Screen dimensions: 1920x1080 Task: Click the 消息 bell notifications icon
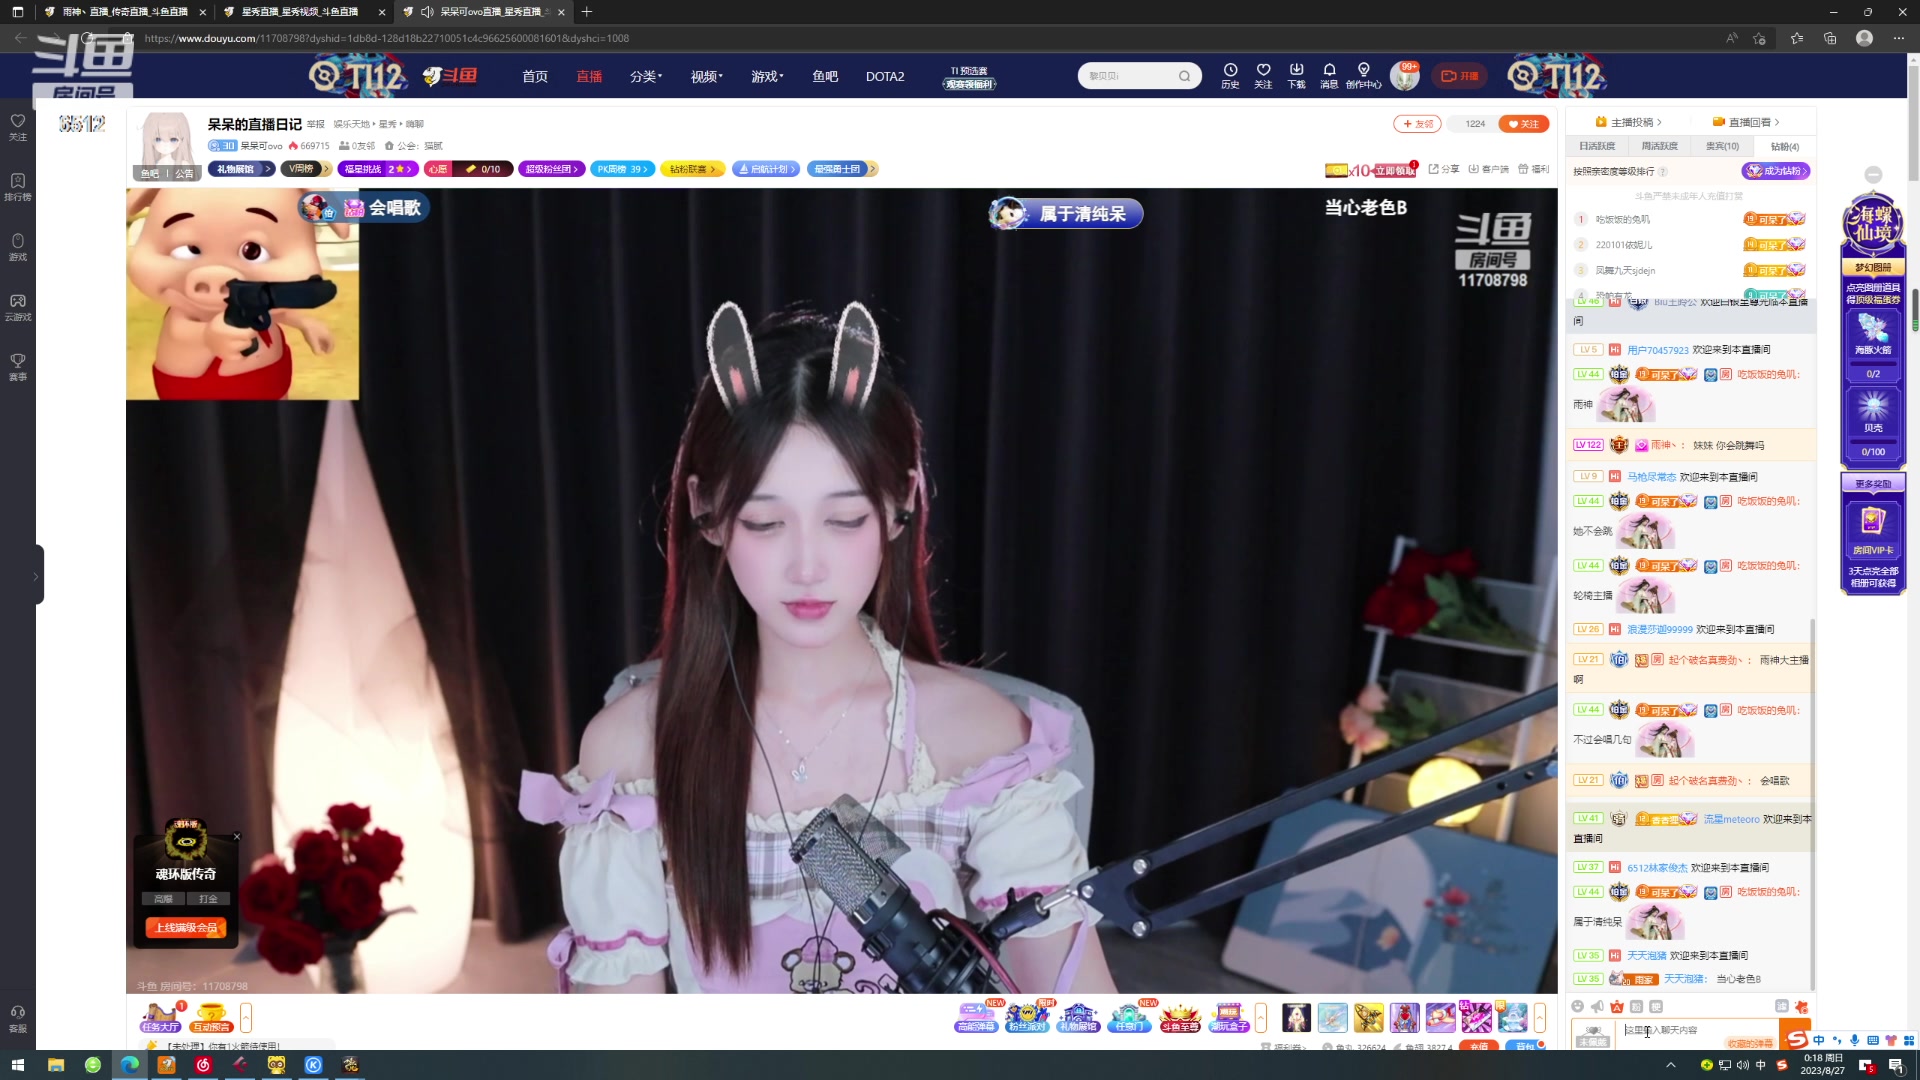tap(1329, 70)
